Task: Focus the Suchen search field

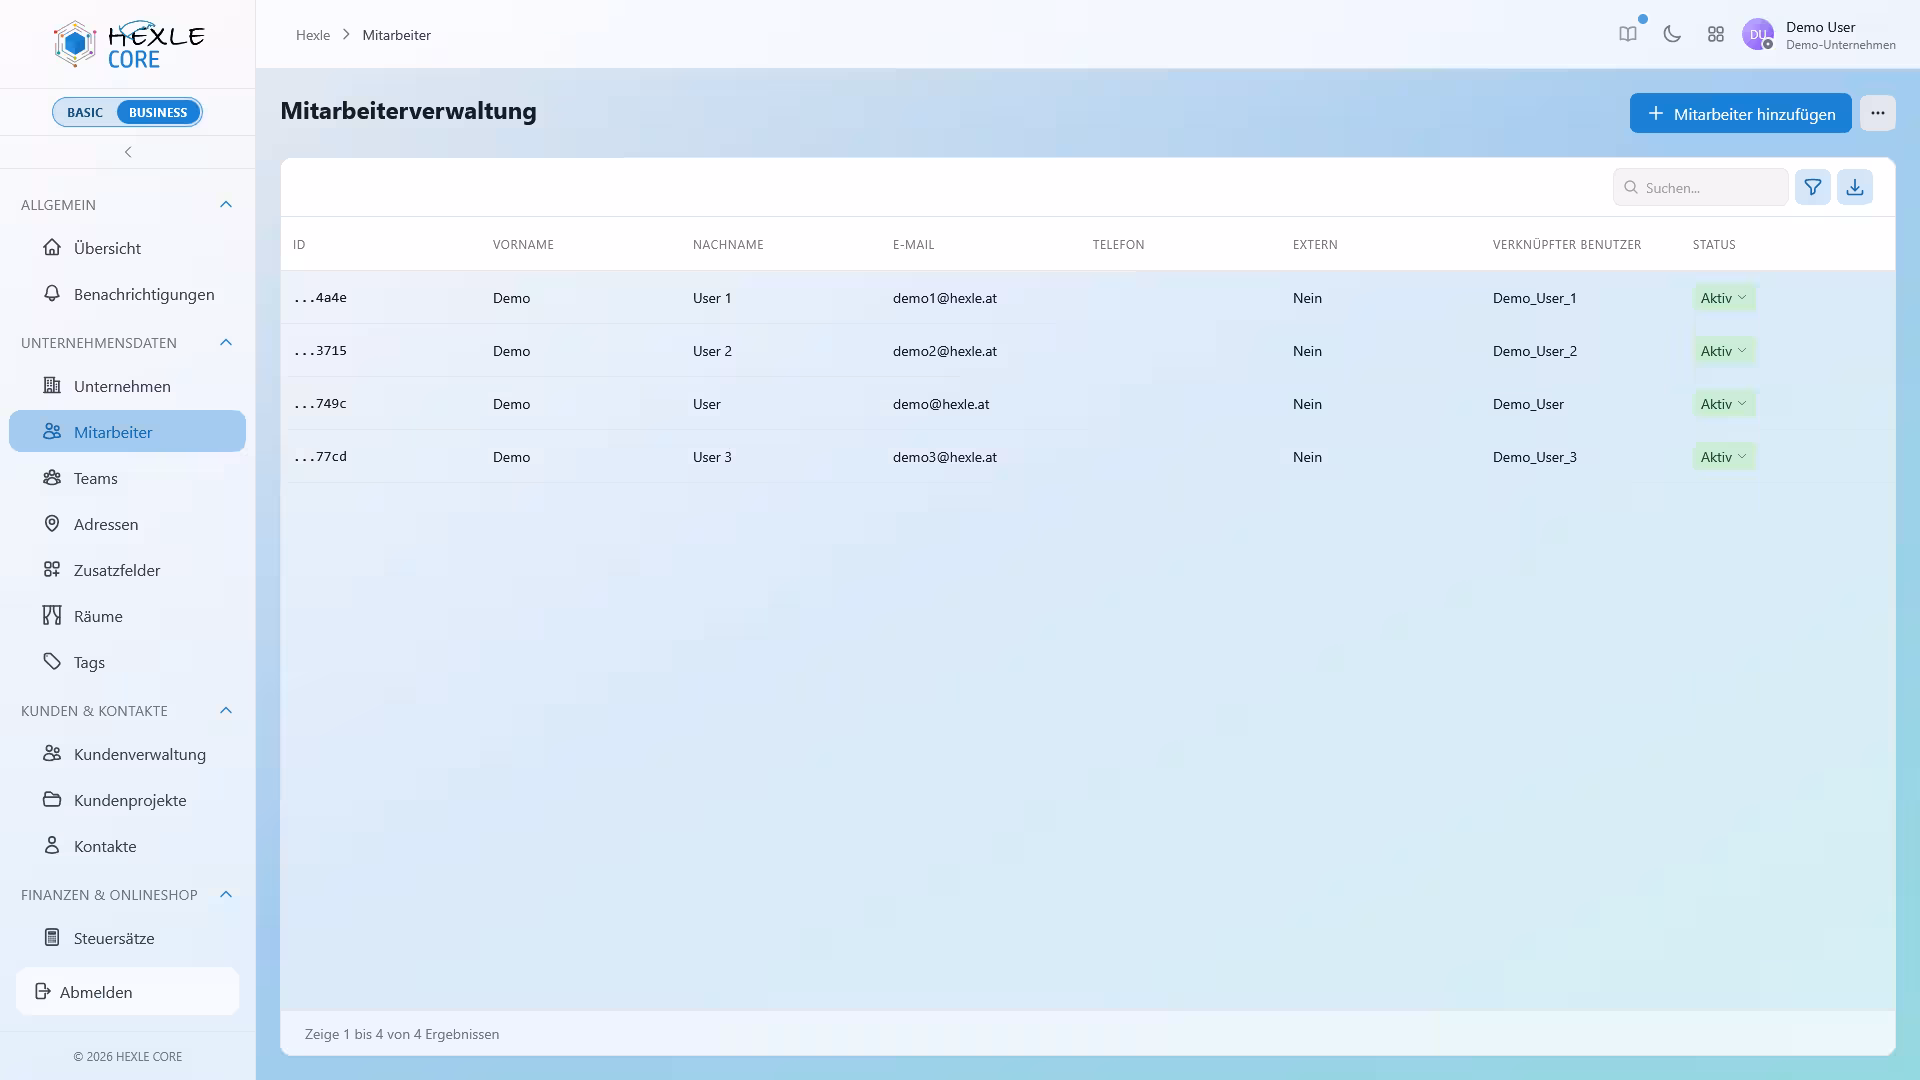Action: point(1700,187)
